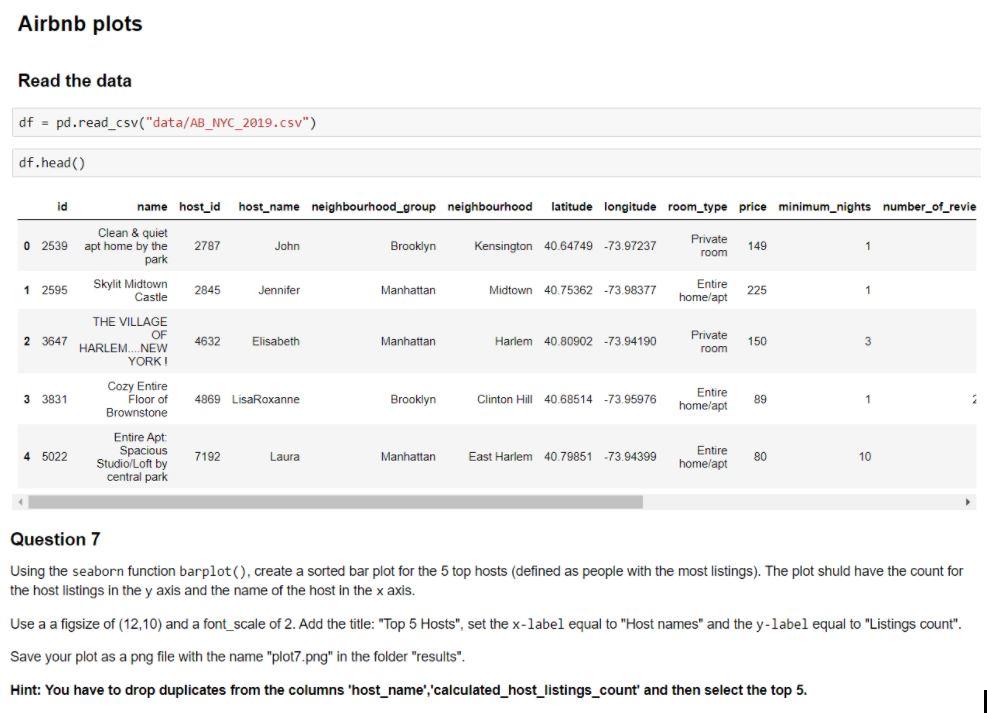987x717 pixels.
Task: Click the listing name 'Cozy Entire Floor of Brownstone'
Action: [137, 399]
